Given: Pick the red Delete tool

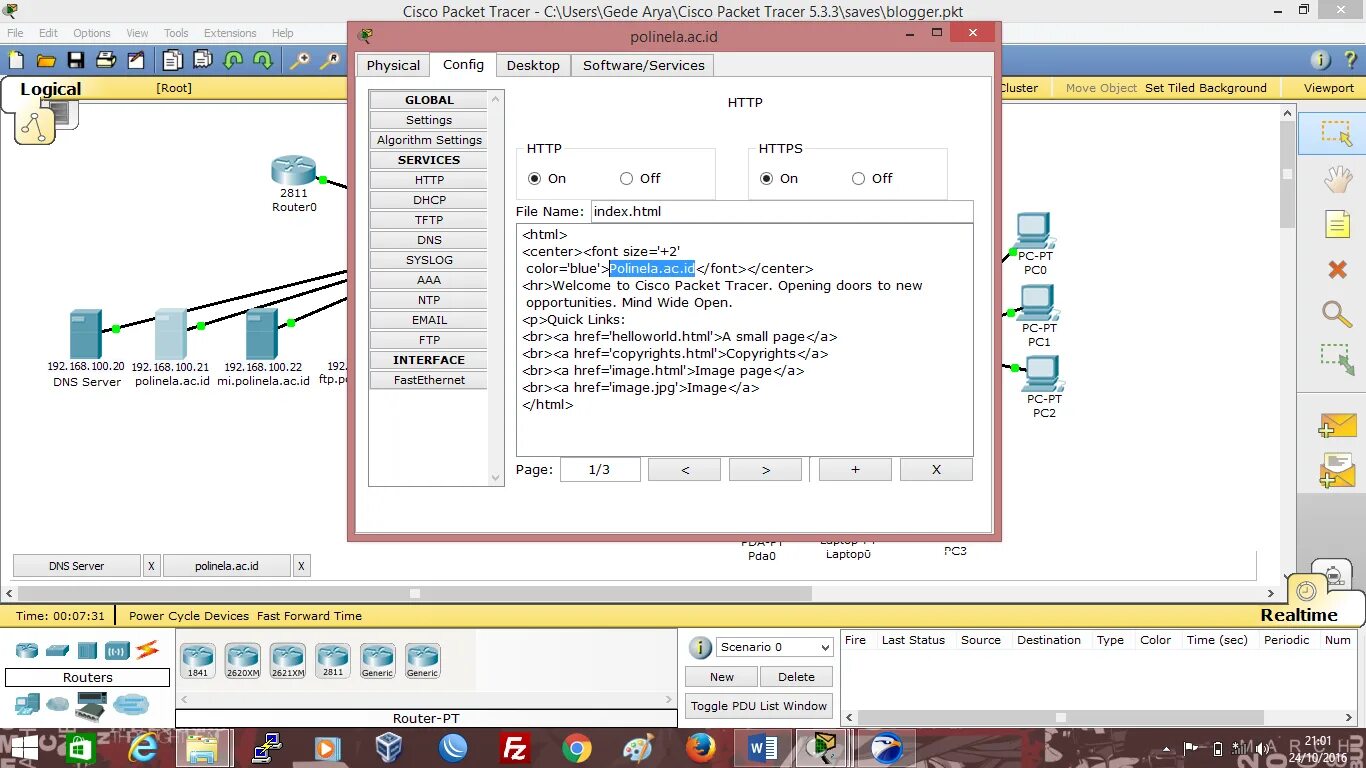Looking at the screenshot, I should 1337,269.
